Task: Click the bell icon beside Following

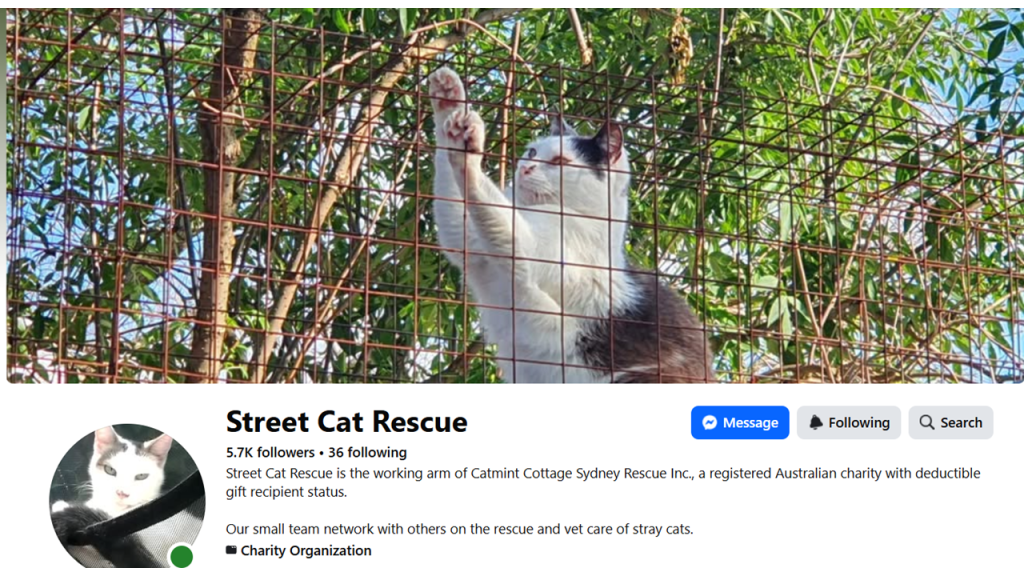Action: coord(816,423)
